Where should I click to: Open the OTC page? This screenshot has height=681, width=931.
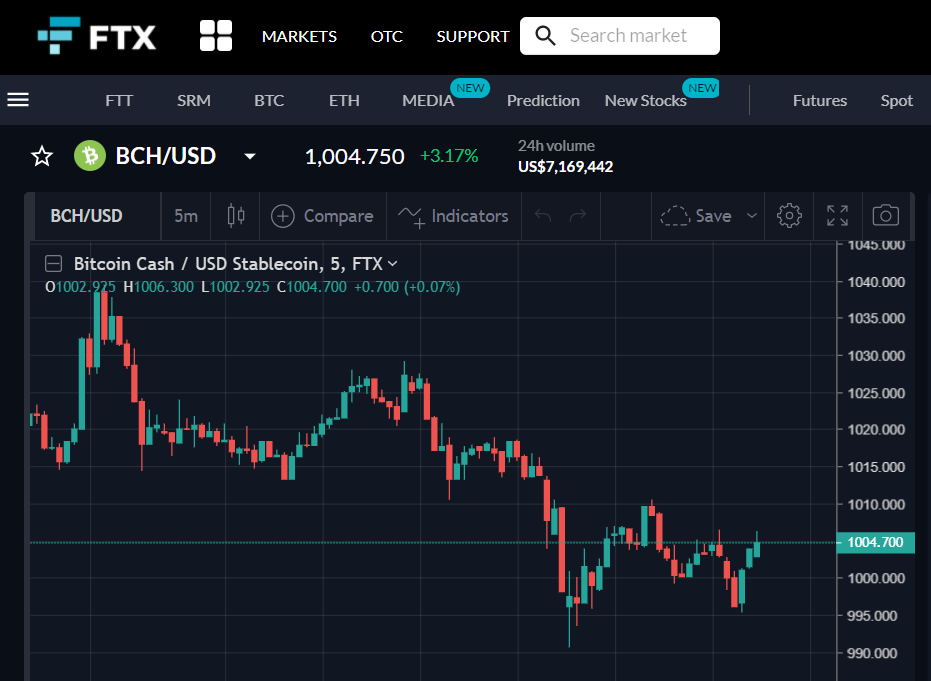[387, 36]
